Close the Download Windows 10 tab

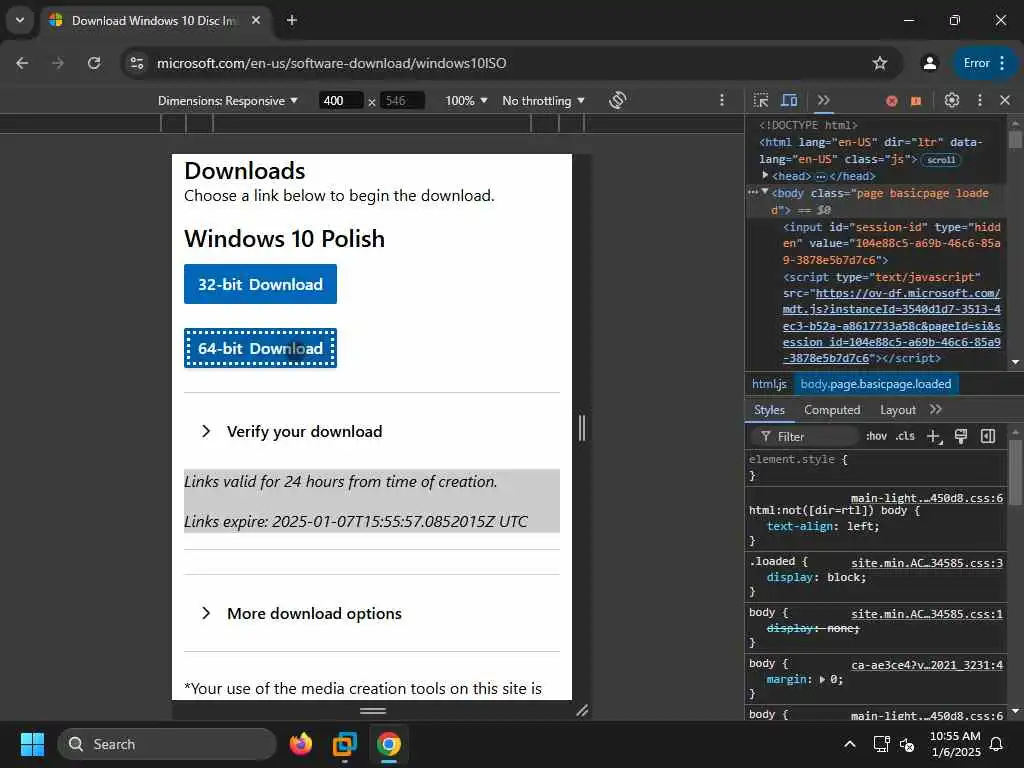coord(256,20)
